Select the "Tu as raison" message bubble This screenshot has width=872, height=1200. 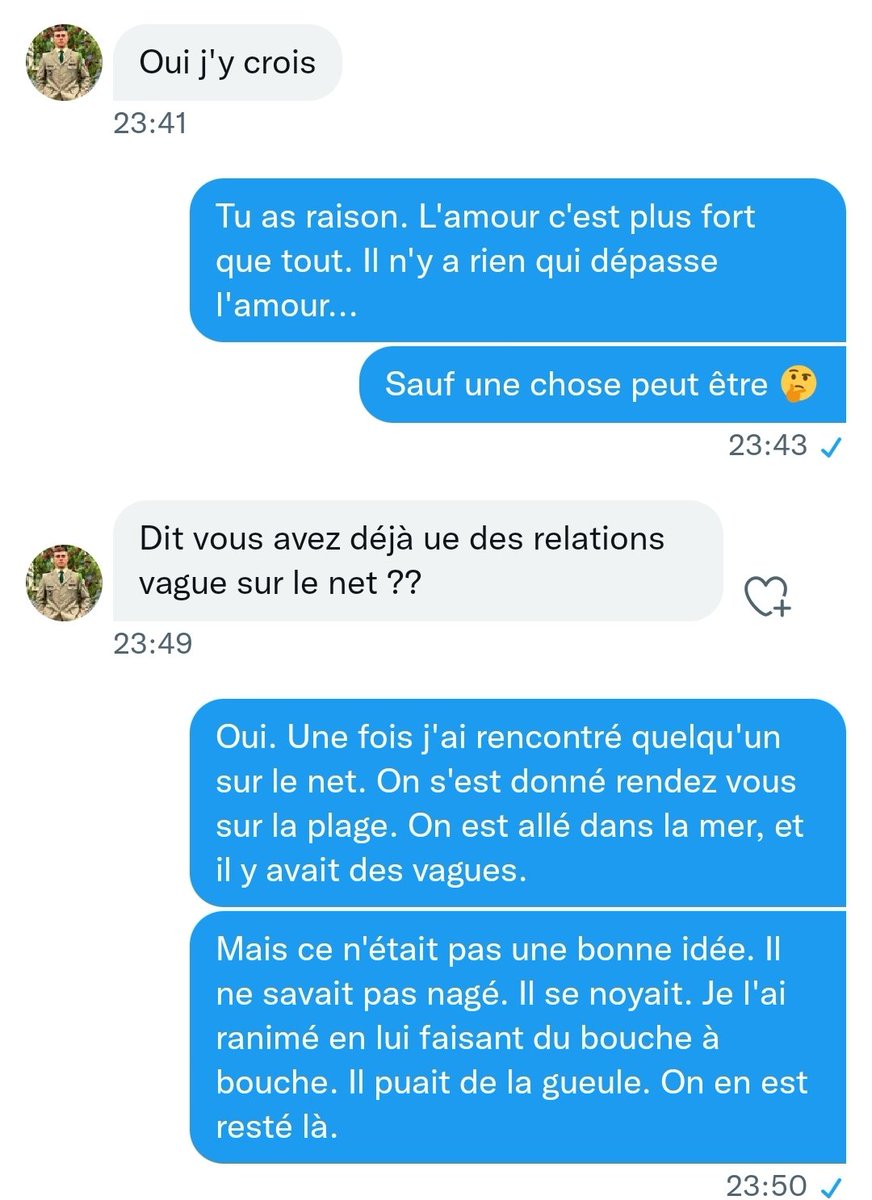pos(518,260)
